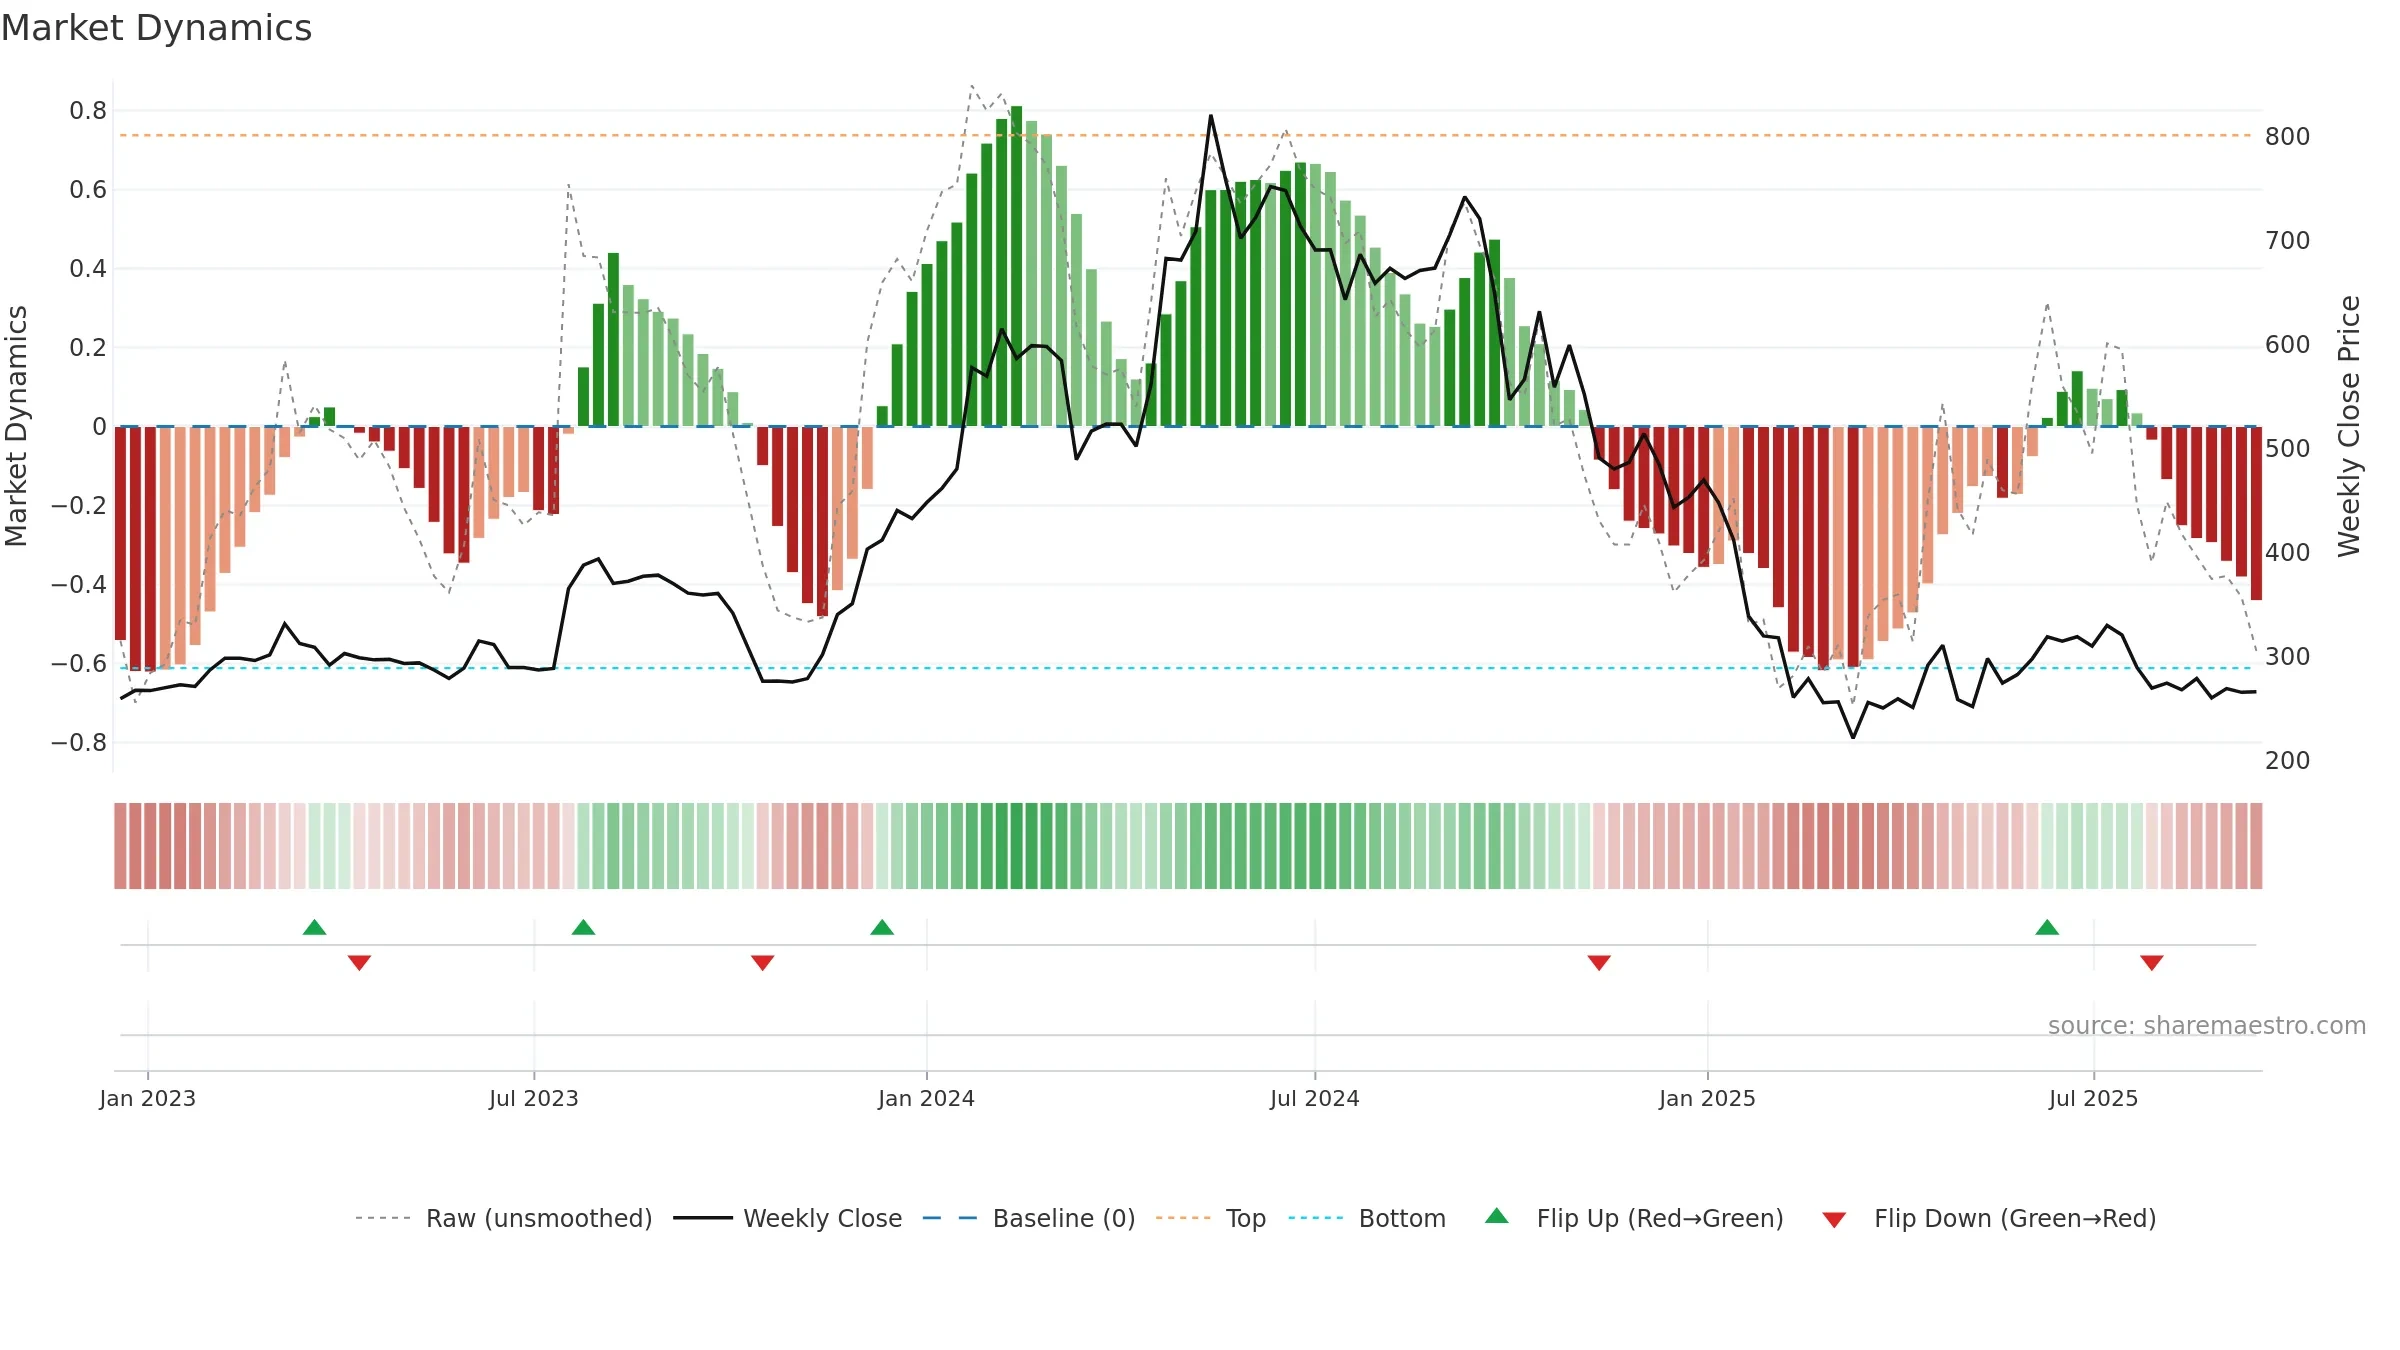The width and height of the screenshot is (2400, 1350).
Task: Click the Flip Down marker after Jul 2025
Action: [x=2152, y=963]
